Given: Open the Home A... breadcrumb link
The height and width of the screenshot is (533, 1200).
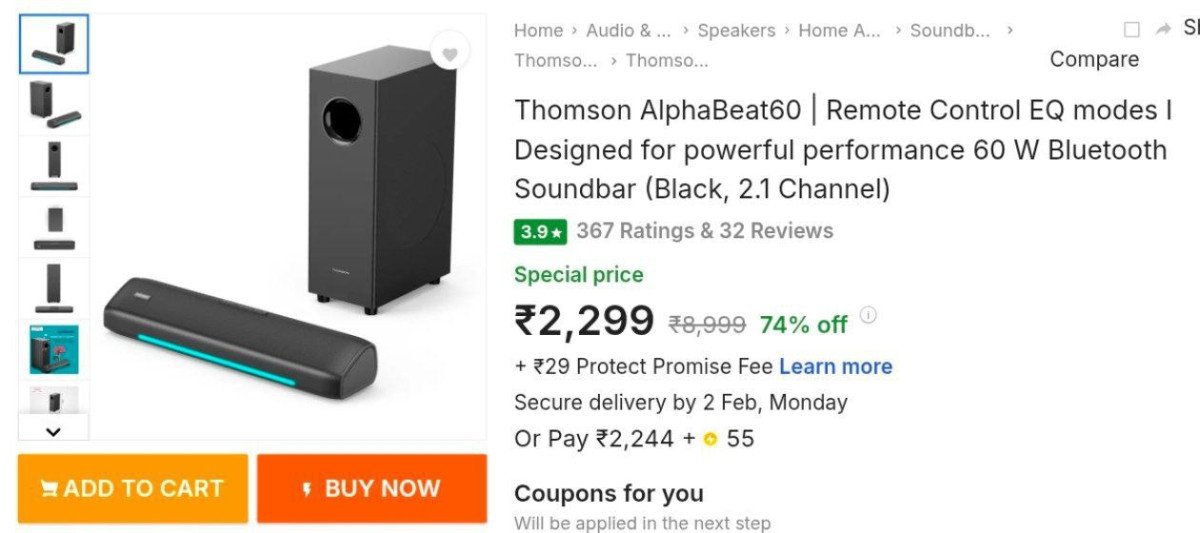Looking at the screenshot, I should (x=839, y=31).
